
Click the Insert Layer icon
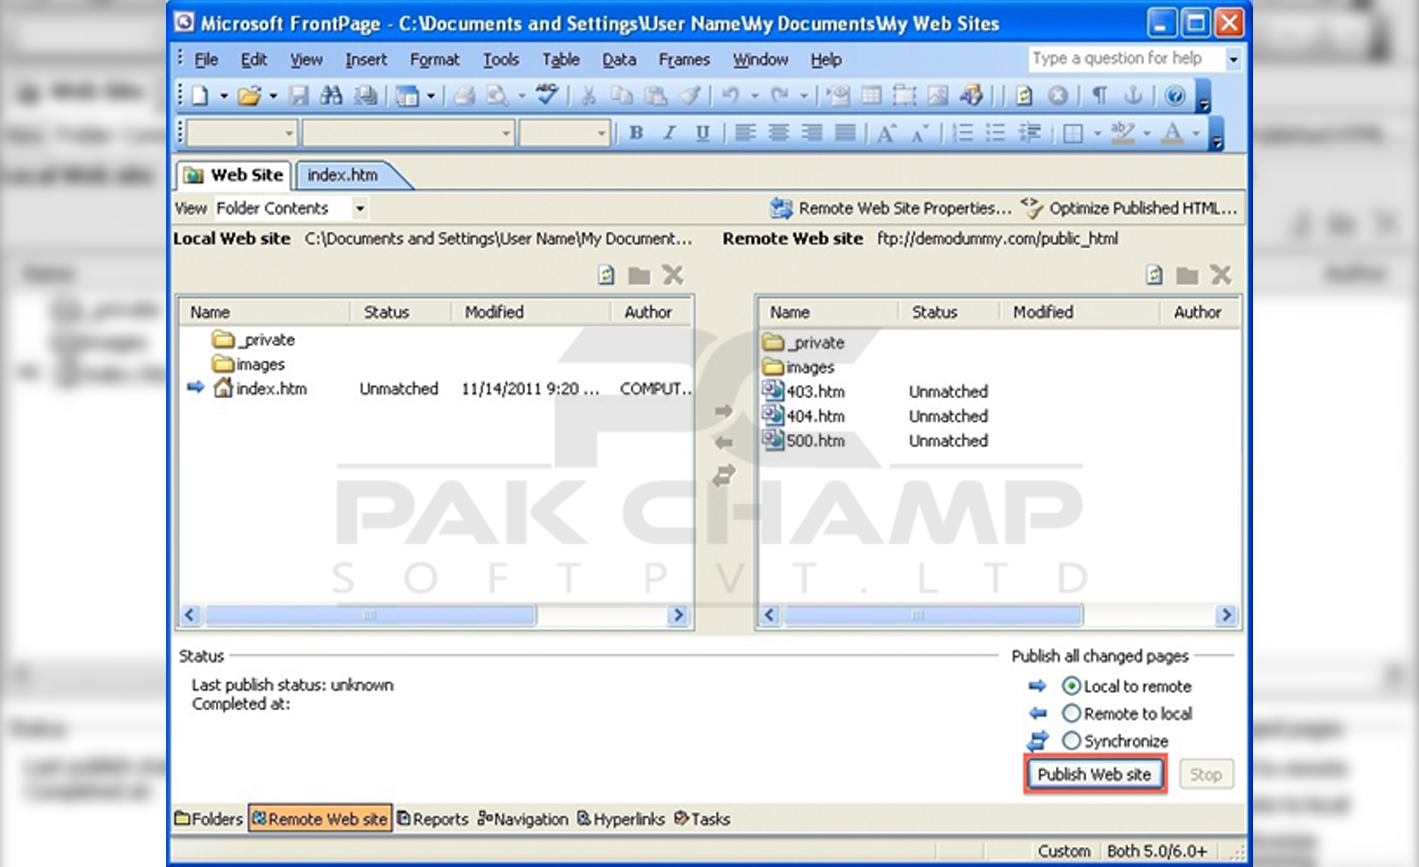904,96
